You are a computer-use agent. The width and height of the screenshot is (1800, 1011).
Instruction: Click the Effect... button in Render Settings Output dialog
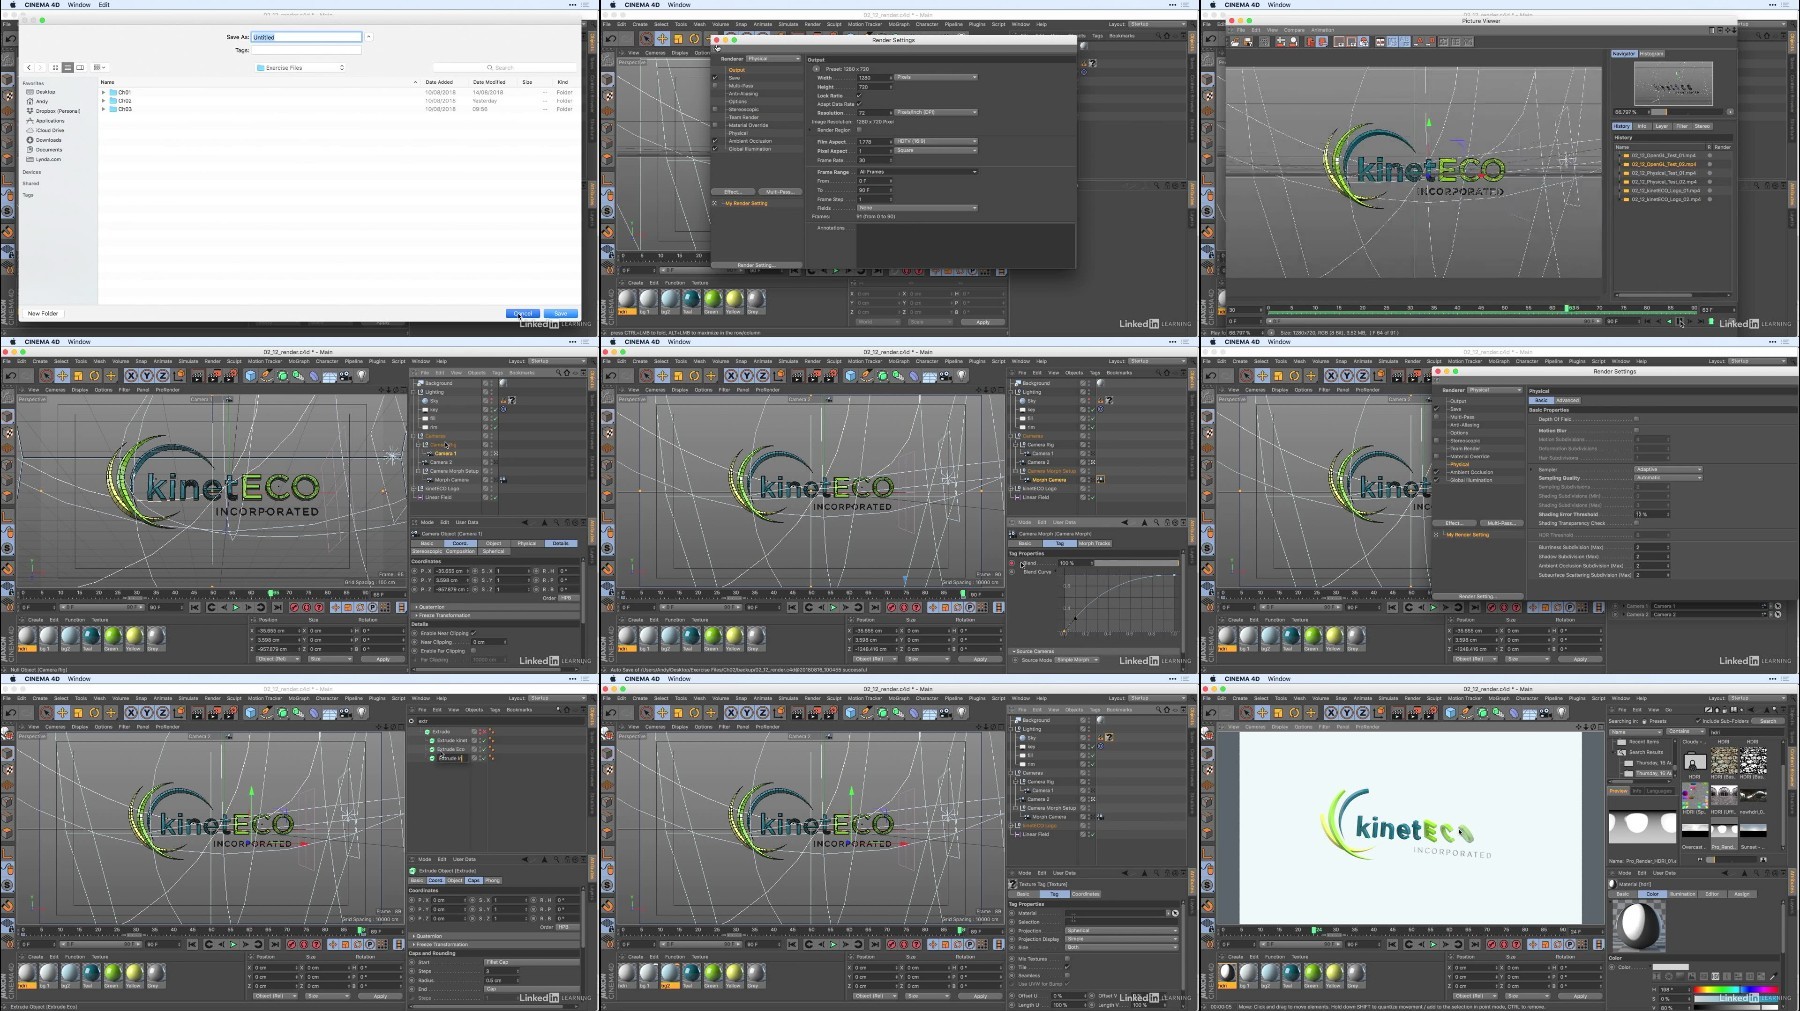coord(732,191)
